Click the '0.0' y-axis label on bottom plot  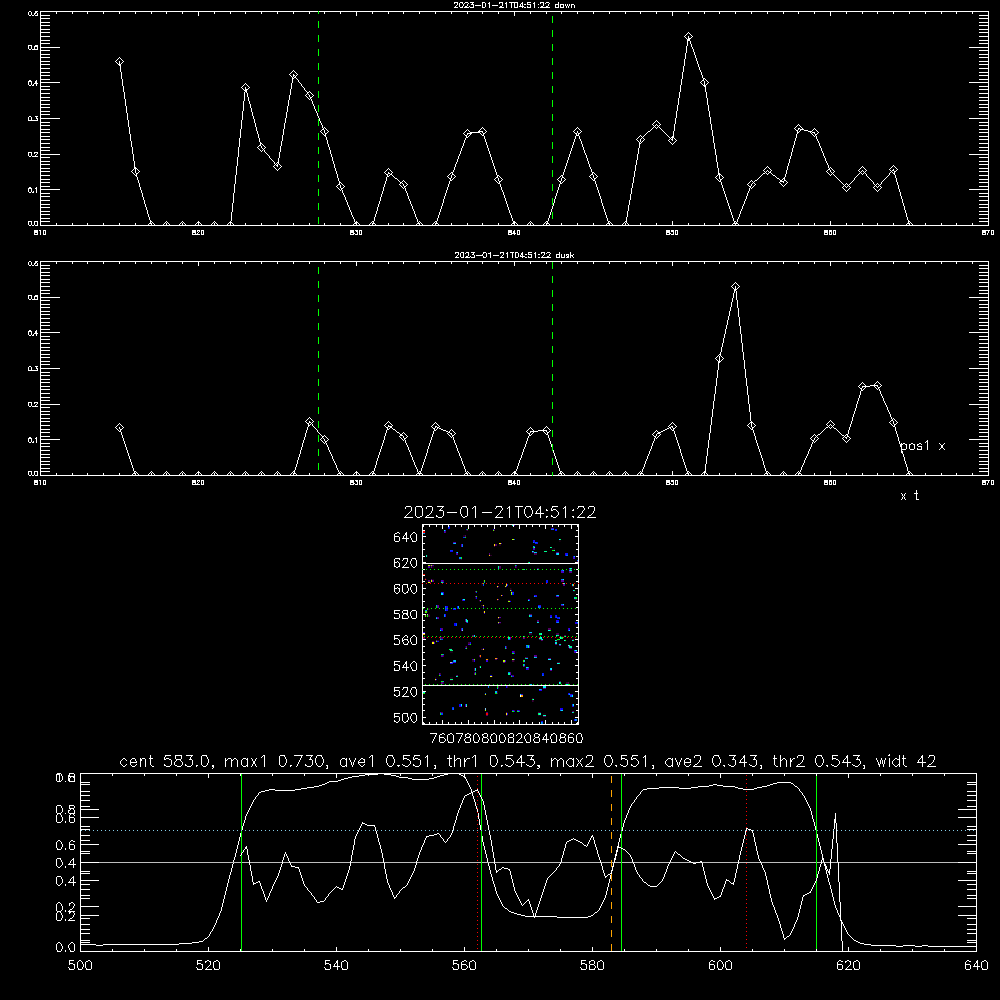pyautogui.click(x=65, y=948)
